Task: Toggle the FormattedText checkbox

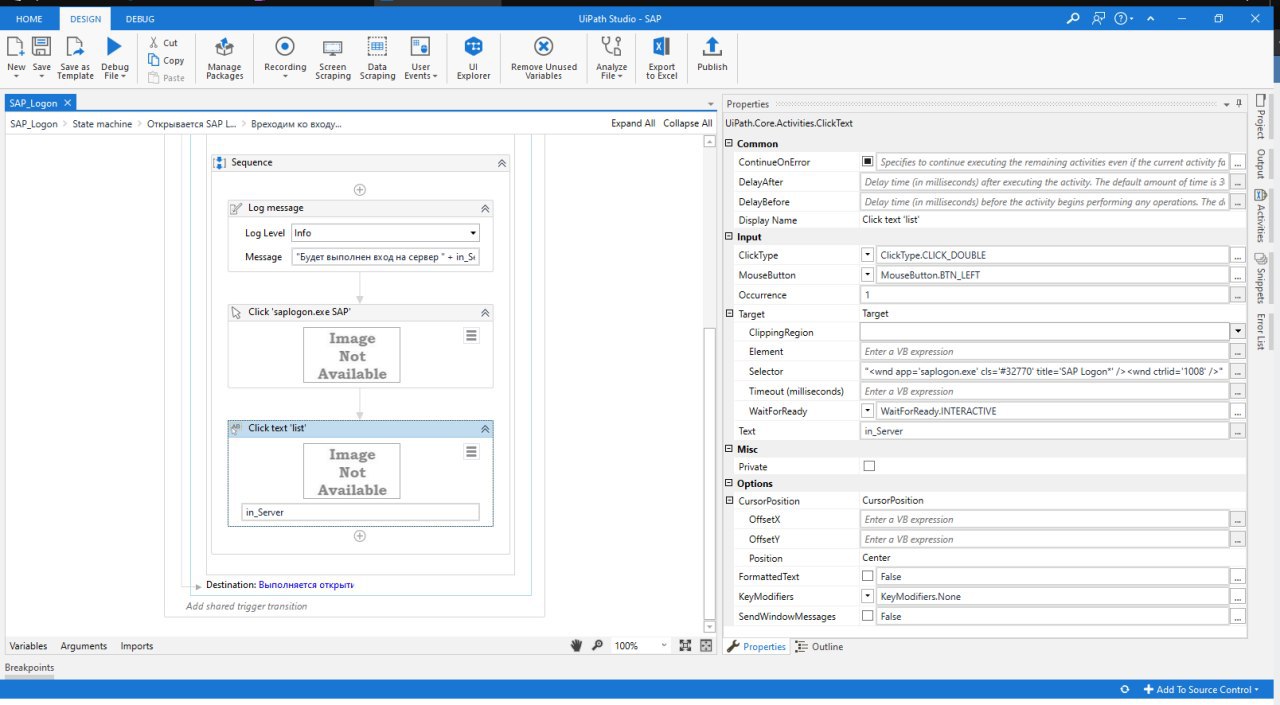Action: 867,576
